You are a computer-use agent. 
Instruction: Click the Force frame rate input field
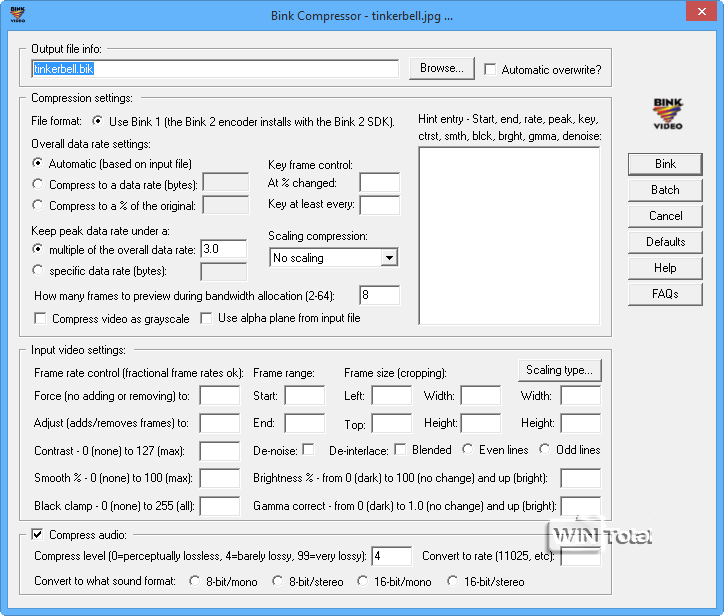(220, 396)
